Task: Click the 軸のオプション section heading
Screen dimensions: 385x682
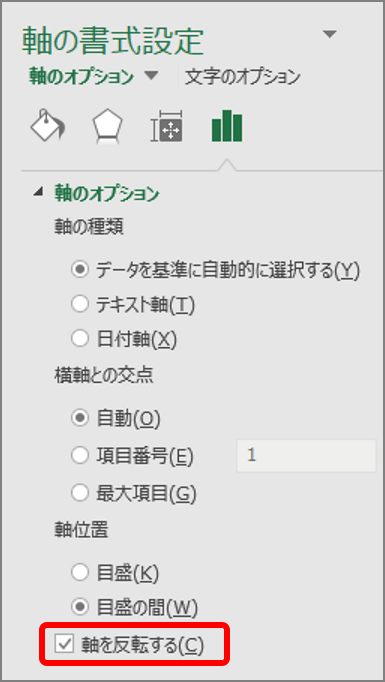Action: pyautogui.click(x=107, y=194)
